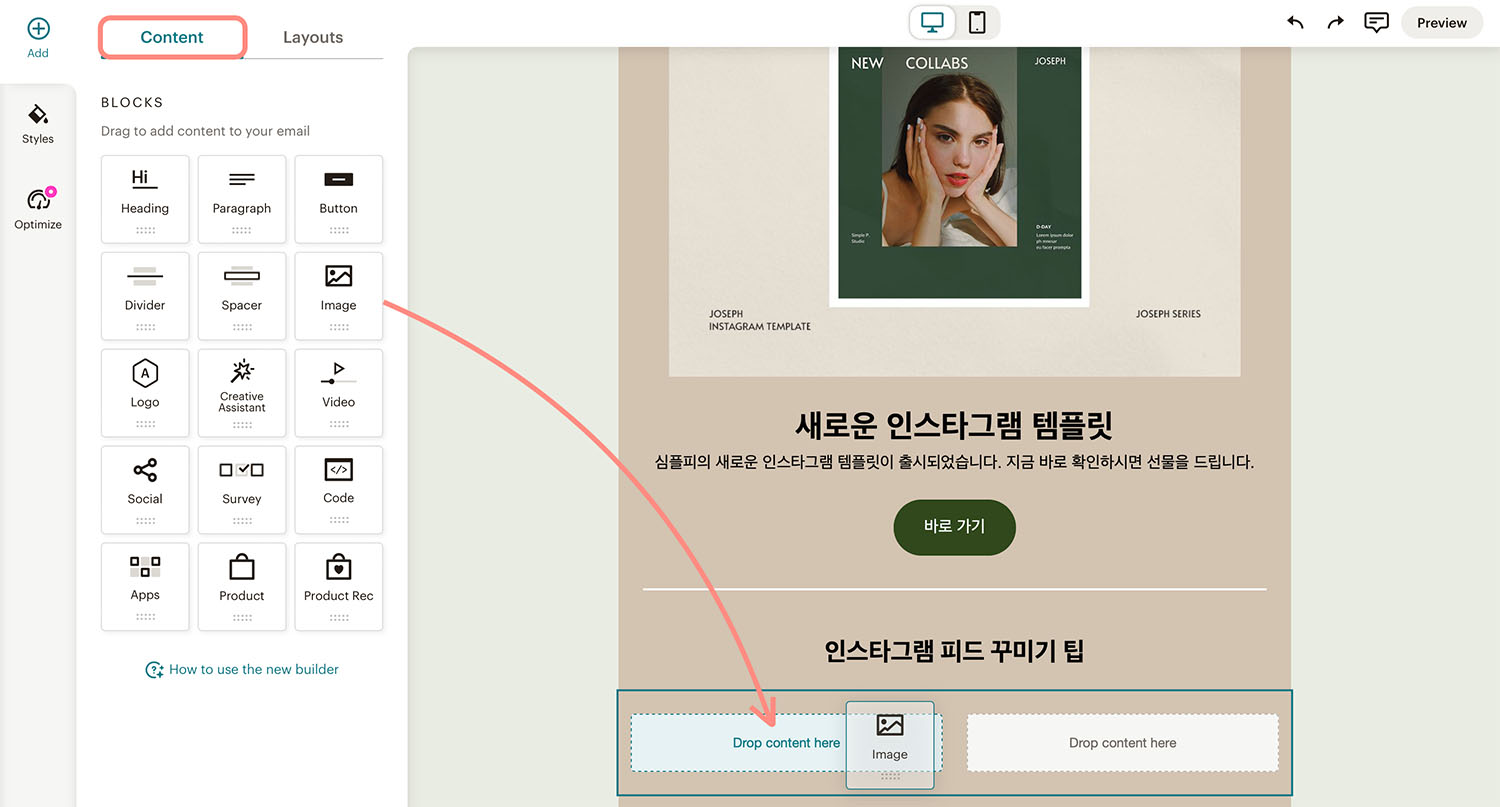Select the Paragraph block
1500x807 pixels.
pyautogui.click(x=242, y=199)
